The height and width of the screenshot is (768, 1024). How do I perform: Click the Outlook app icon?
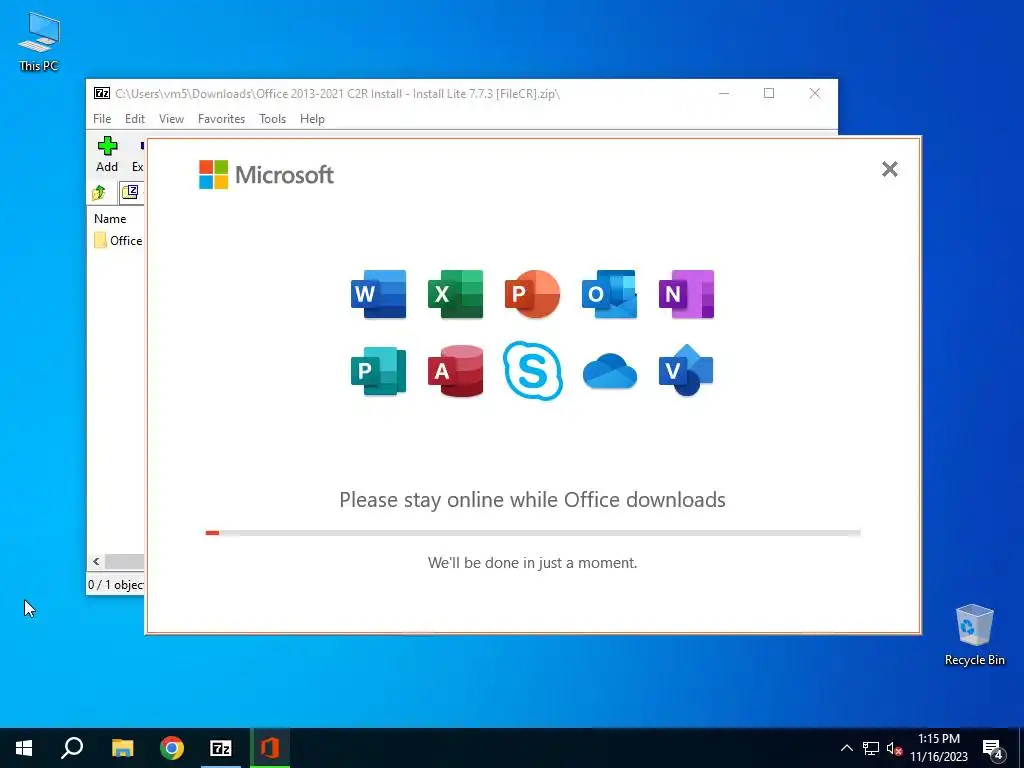pos(609,294)
